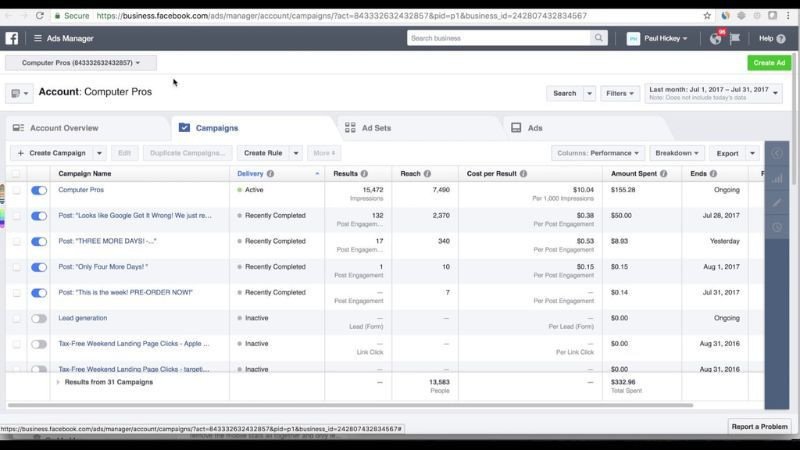Switch to the Ads tab
The width and height of the screenshot is (800, 450).
[x=535, y=128]
